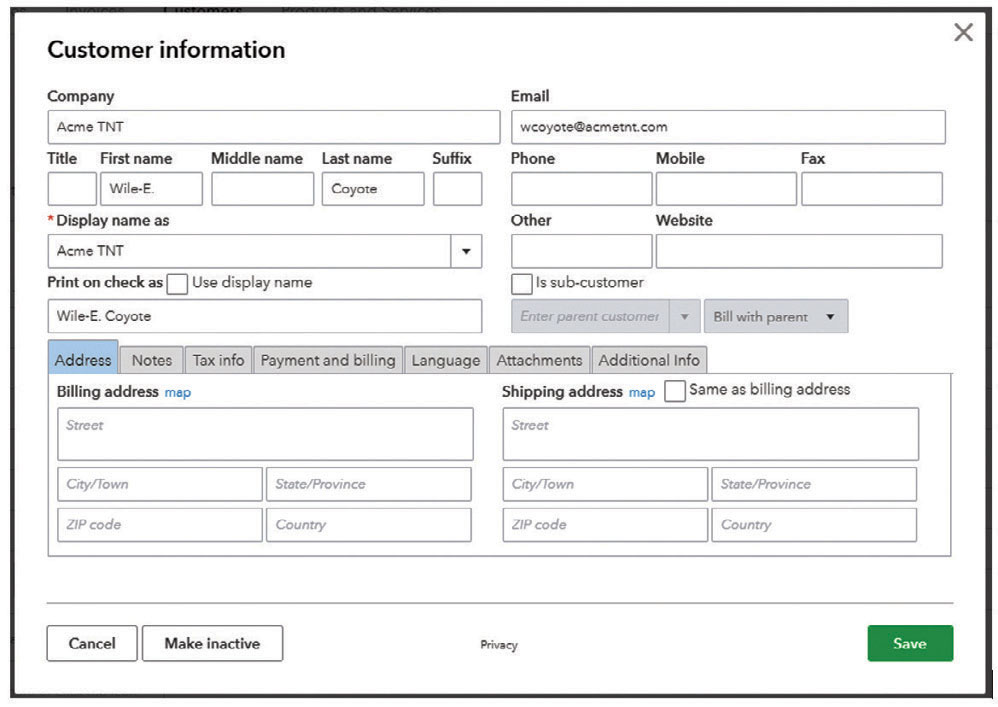The width and height of the screenshot is (998, 707).
Task: Go to the Attachments tab
Action: pyautogui.click(x=539, y=360)
